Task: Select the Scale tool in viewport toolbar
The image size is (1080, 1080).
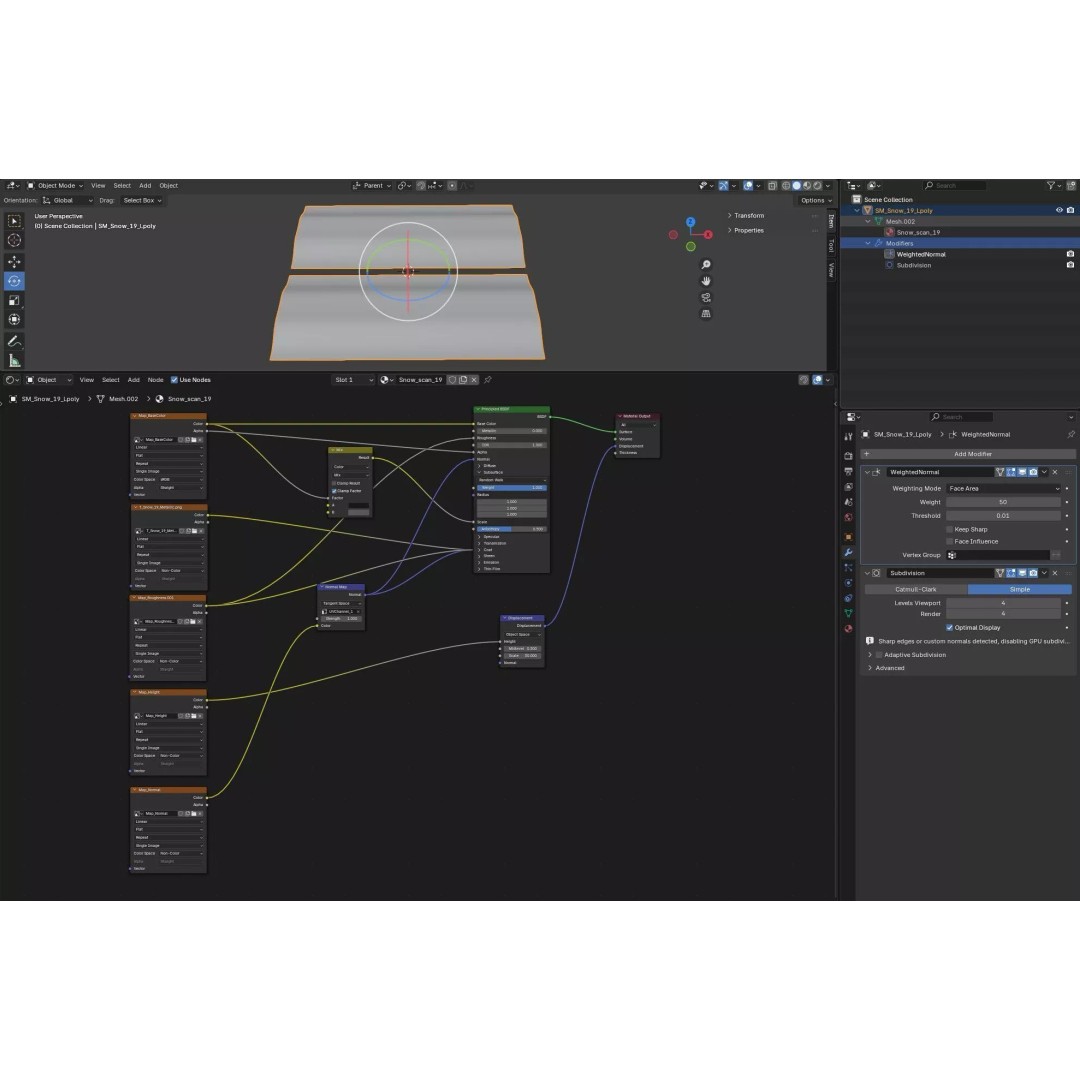Action: pyautogui.click(x=14, y=300)
